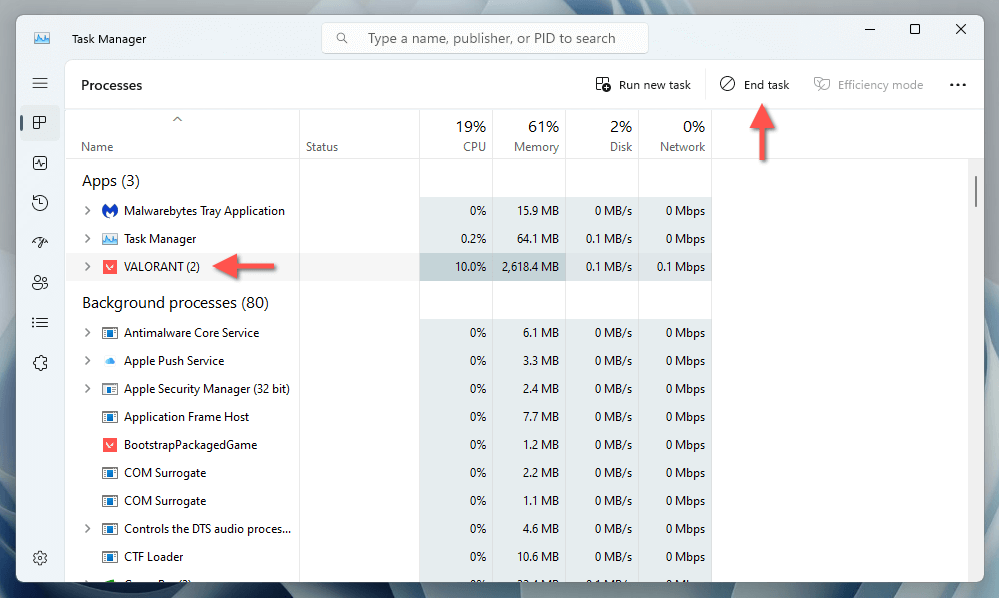Open the App history page icon
999x598 pixels.
coord(40,203)
